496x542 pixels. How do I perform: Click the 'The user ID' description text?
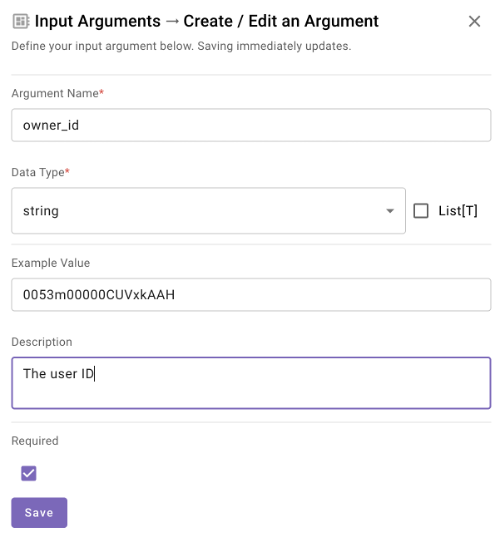point(58,373)
